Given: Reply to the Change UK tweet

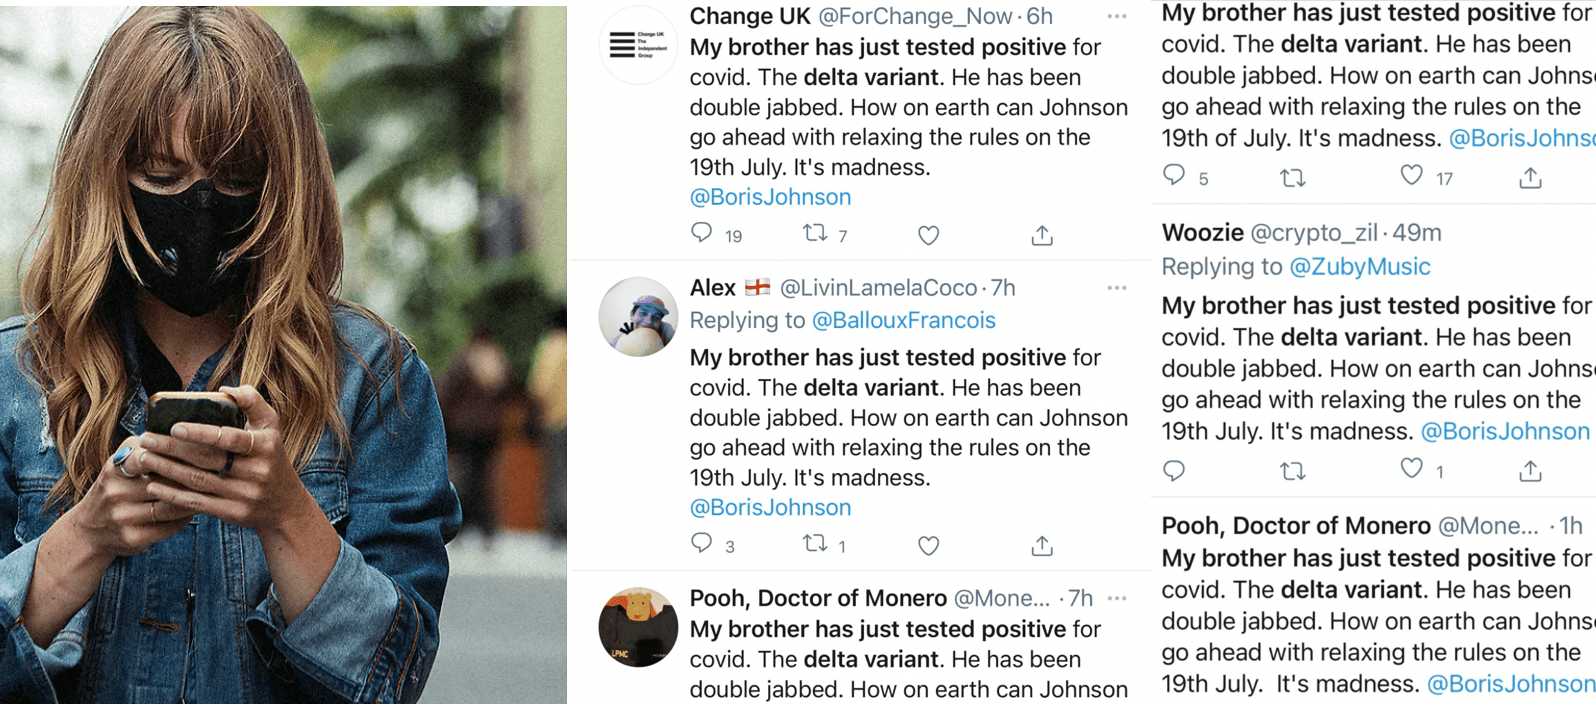Looking at the screenshot, I should [702, 233].
